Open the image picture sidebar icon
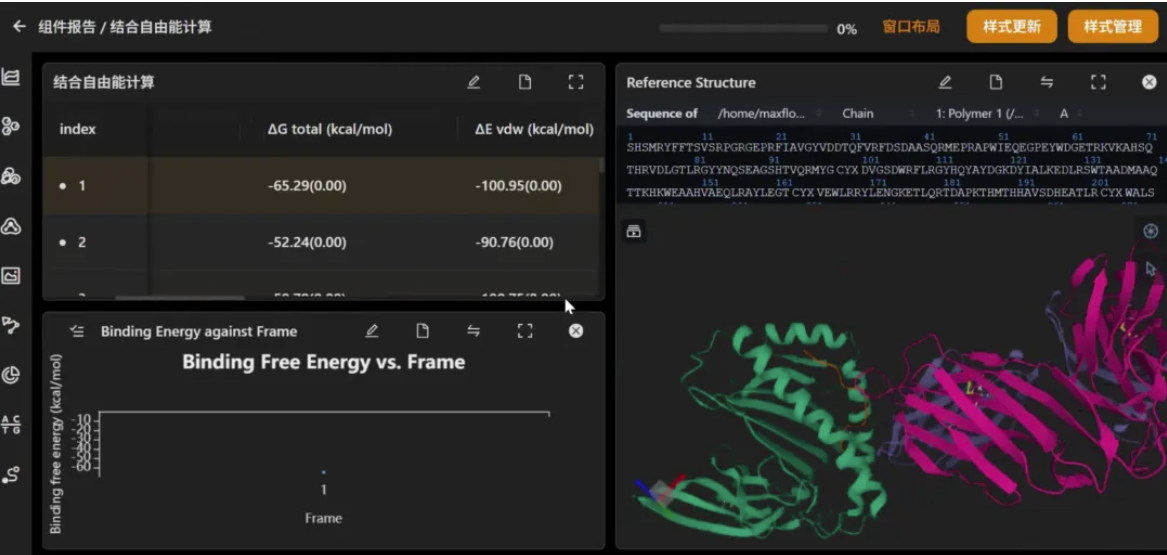The width and height of the screenshot is (1167, 555). tap(10, 275)
